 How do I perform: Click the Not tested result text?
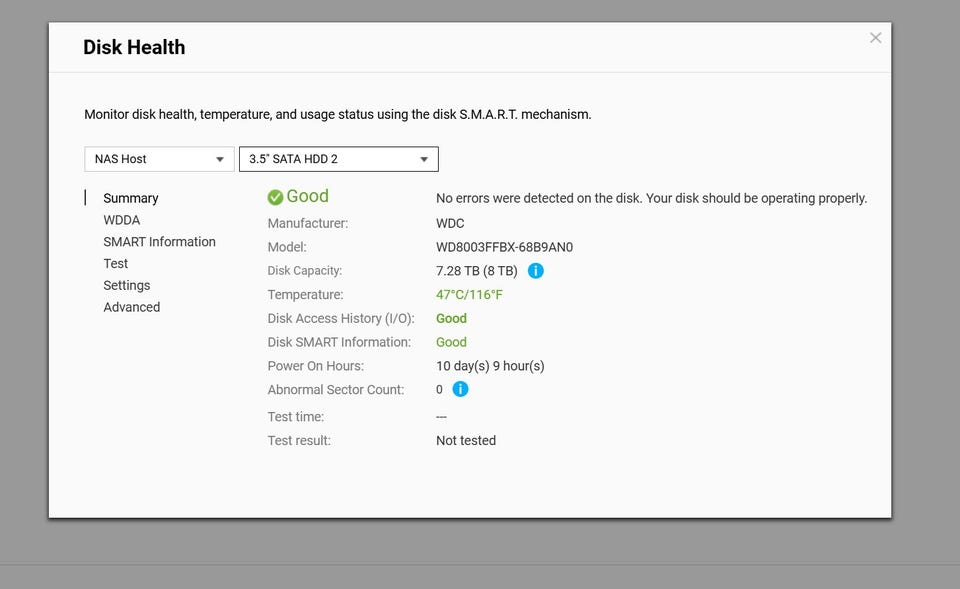pos(466,440)
